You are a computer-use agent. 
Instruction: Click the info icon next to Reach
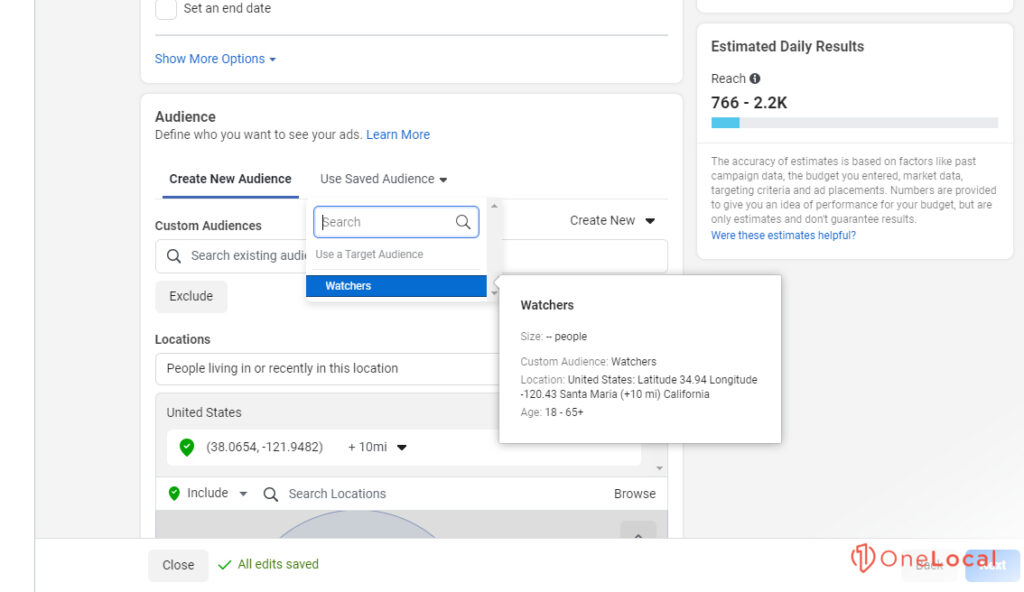(757, 78)
